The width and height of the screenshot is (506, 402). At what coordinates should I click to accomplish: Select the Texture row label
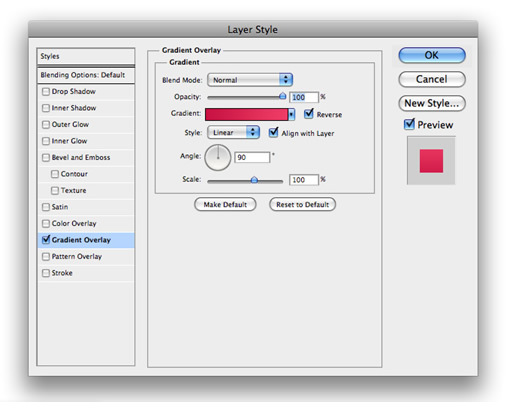pos(73,191)
